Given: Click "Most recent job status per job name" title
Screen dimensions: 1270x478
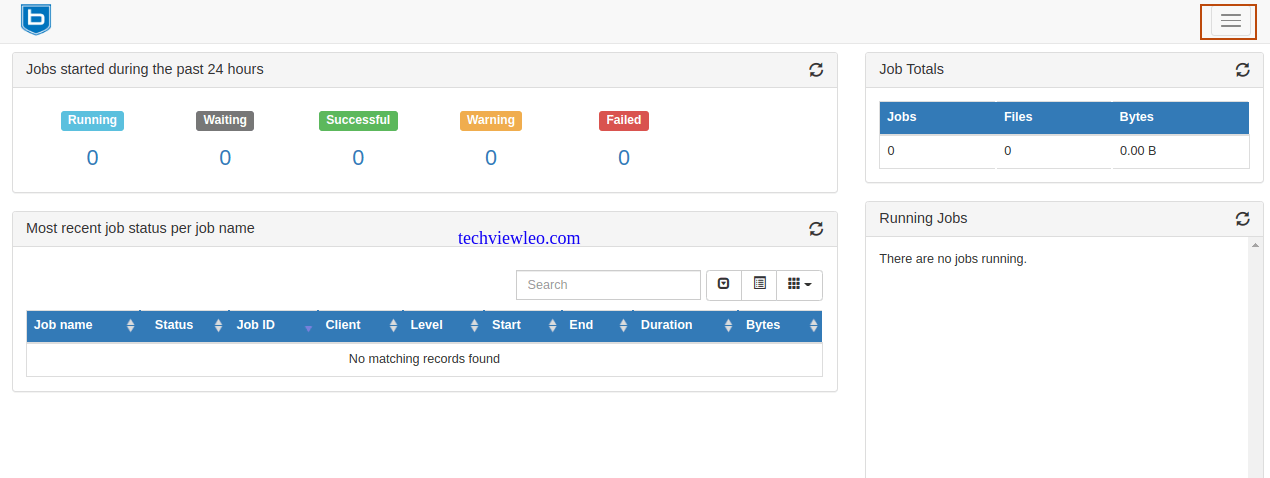Looking at the screenshot, I should pos(140,229).
